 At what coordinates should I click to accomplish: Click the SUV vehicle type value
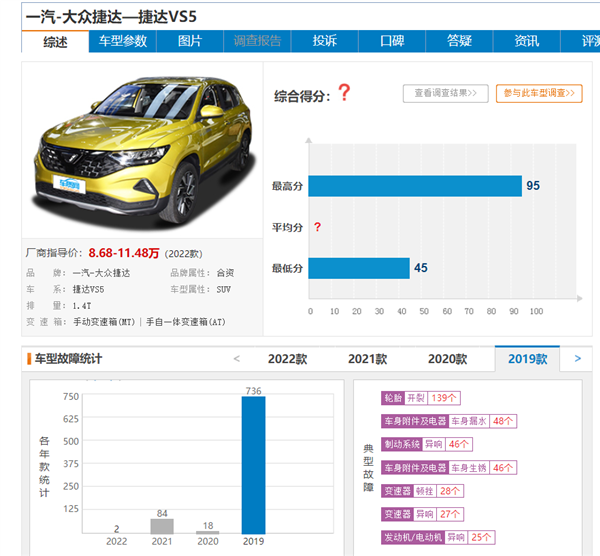pyautogui.click(x=224, y=290)
